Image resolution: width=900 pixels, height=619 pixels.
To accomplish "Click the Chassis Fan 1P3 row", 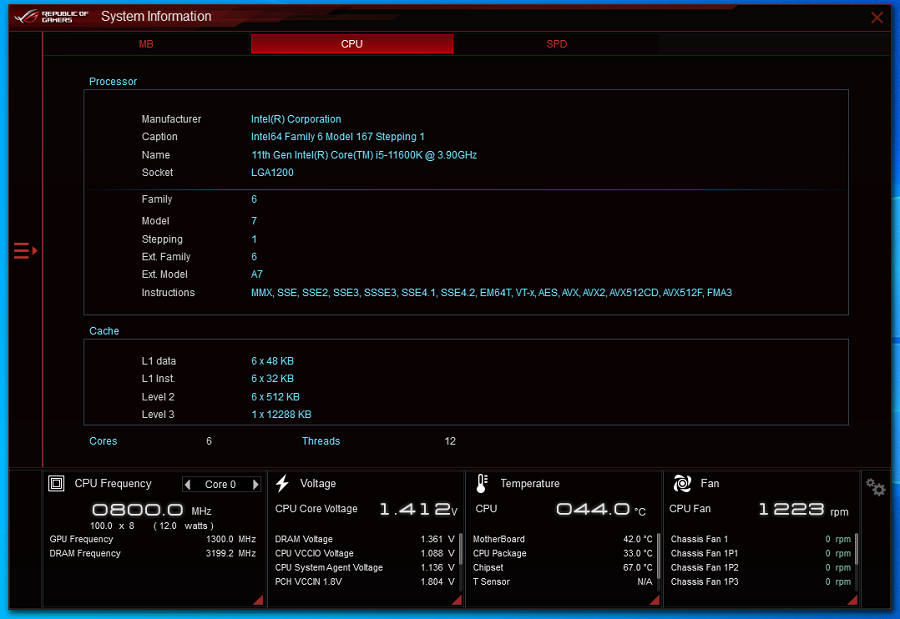I will pos(761,582).
